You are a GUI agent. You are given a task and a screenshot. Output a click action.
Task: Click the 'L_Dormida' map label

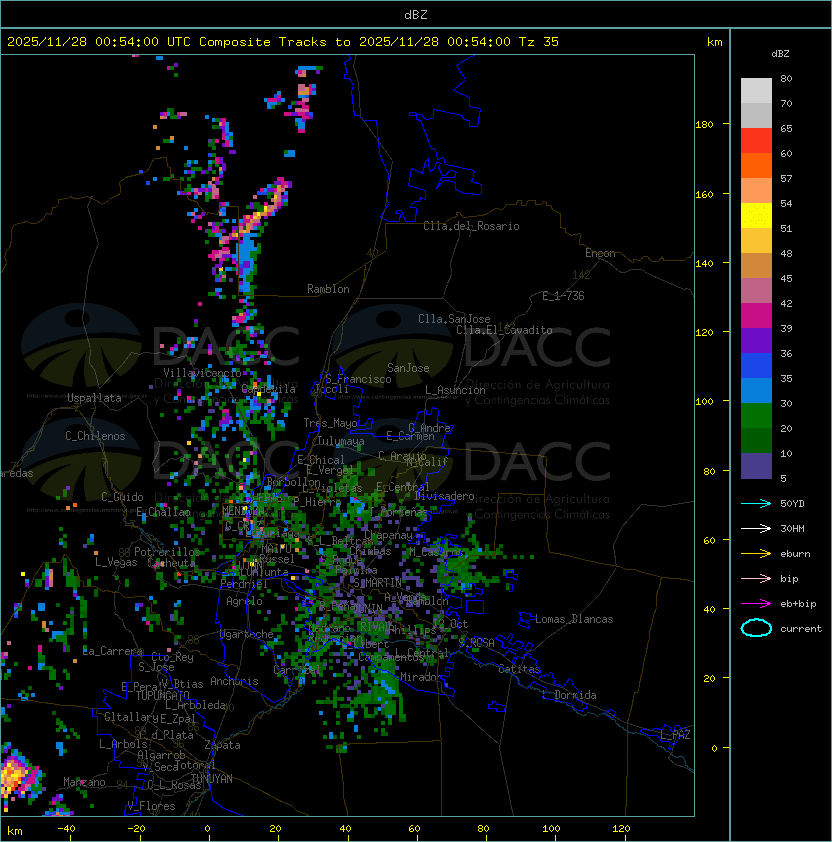pyautogui.click(x=569, y=695)
